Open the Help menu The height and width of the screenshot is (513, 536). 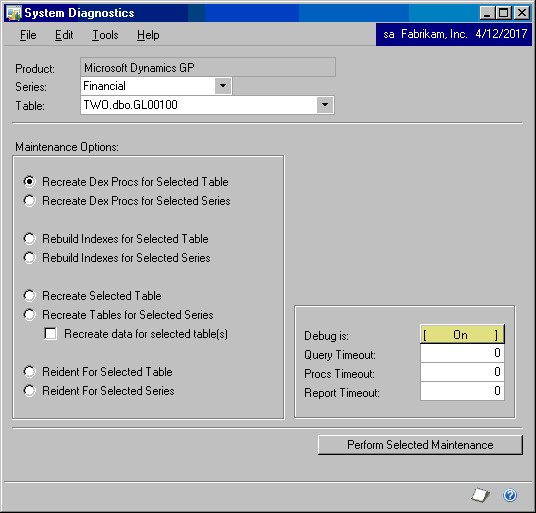pos(148,35)
